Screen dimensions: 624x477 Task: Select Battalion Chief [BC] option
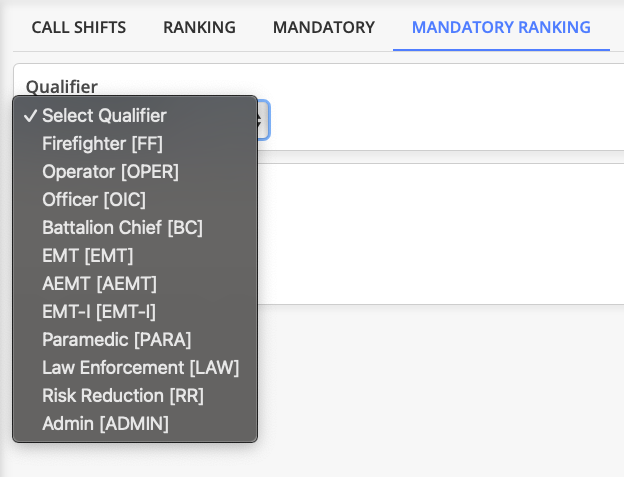[122, 228]
